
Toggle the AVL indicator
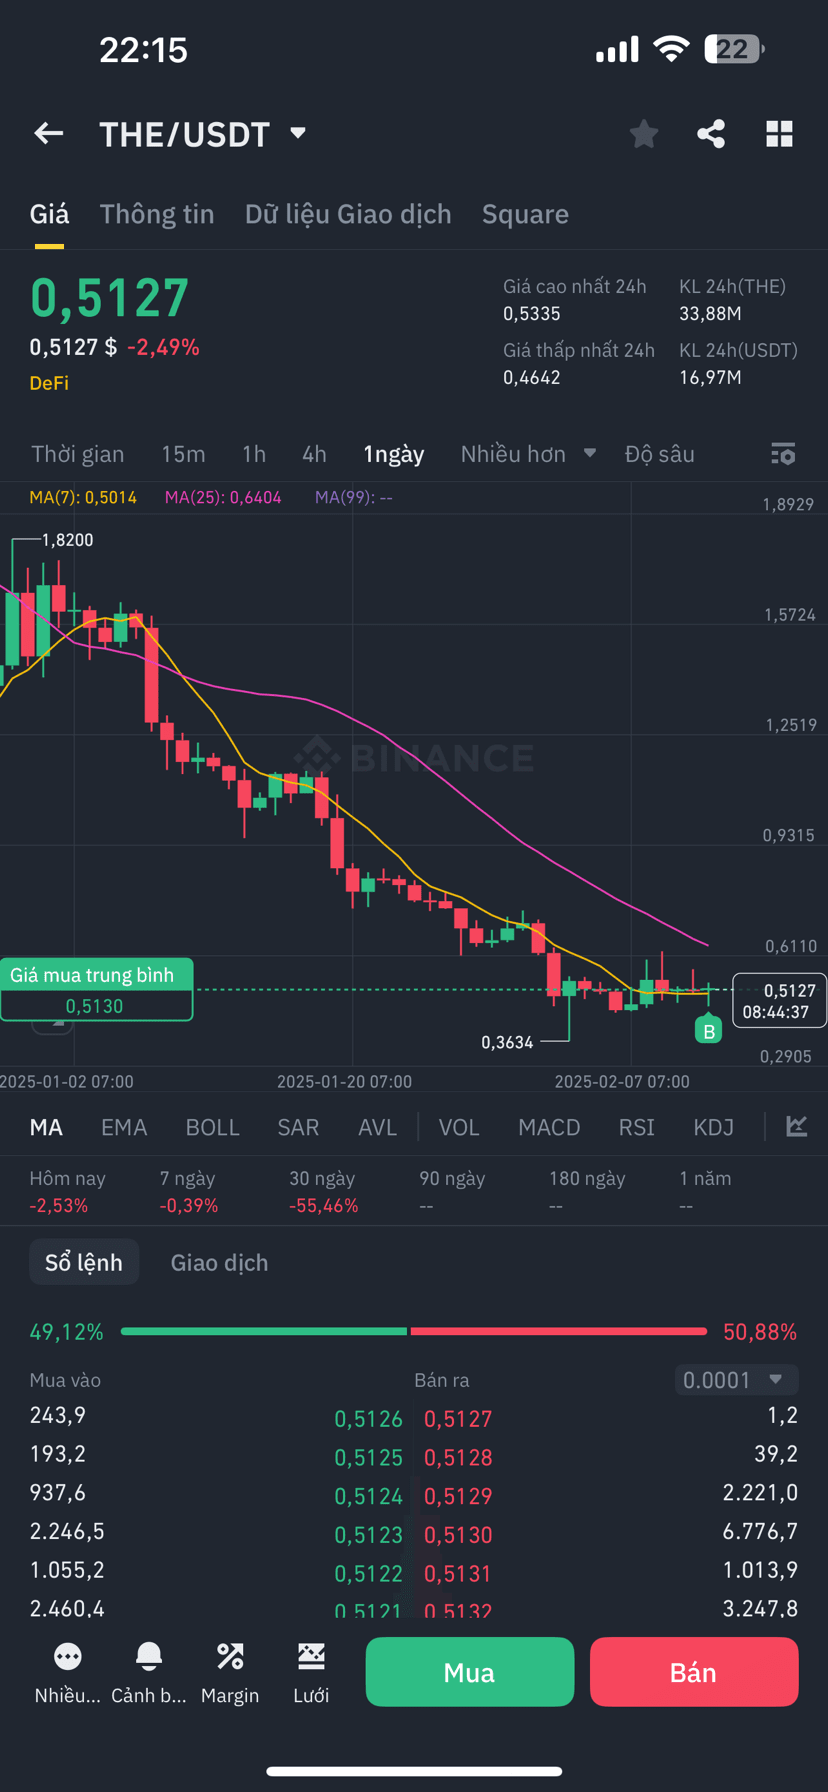point(377,1127)
